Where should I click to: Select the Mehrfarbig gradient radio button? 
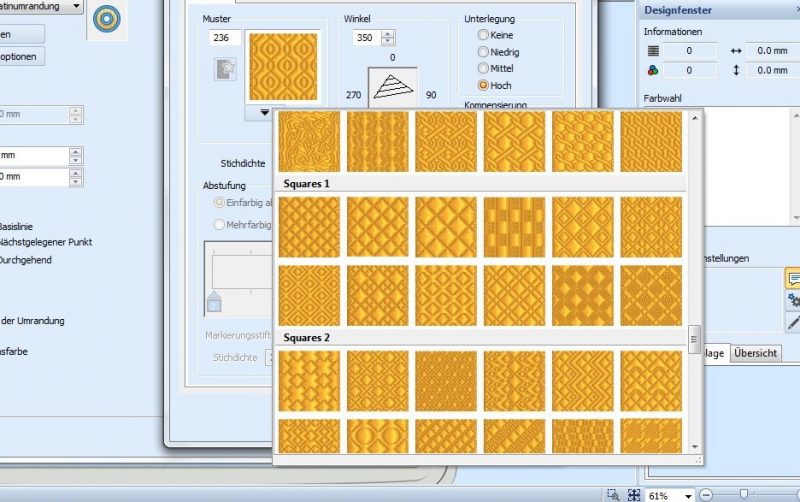point(219,224)
